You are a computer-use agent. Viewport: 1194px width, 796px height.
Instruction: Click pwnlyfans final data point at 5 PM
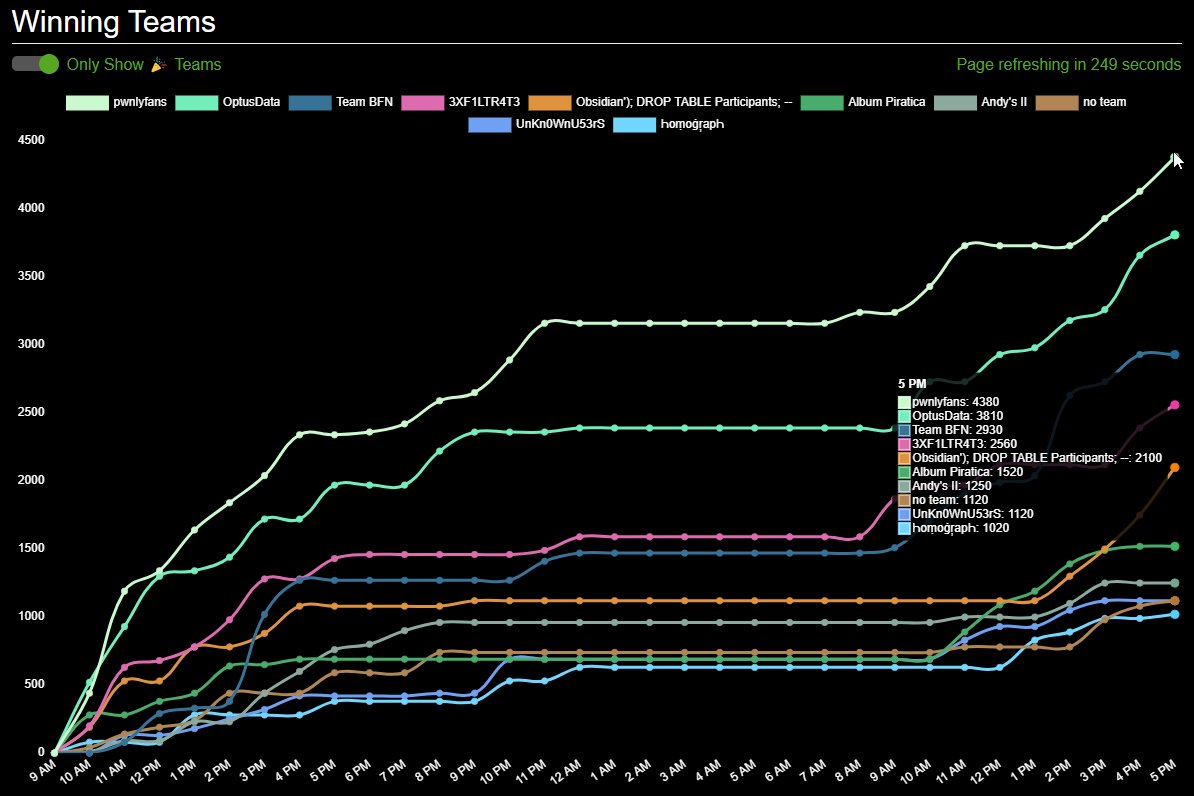1174,157
